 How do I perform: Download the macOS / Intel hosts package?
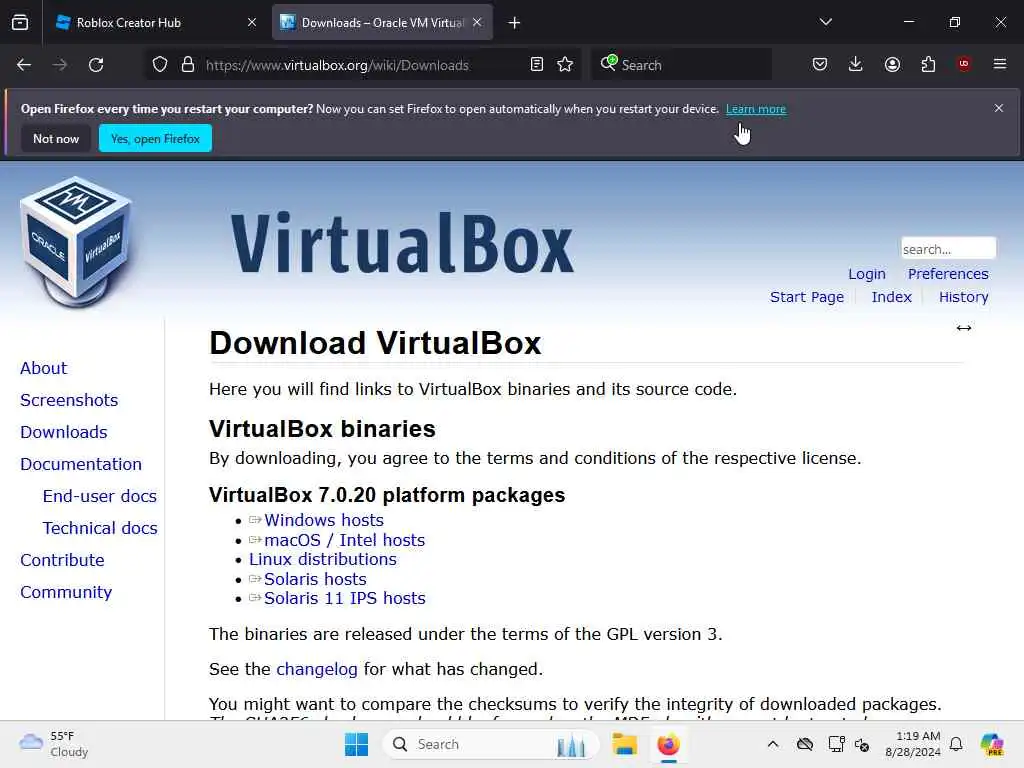pyautogui.click(x=344, y=540)
